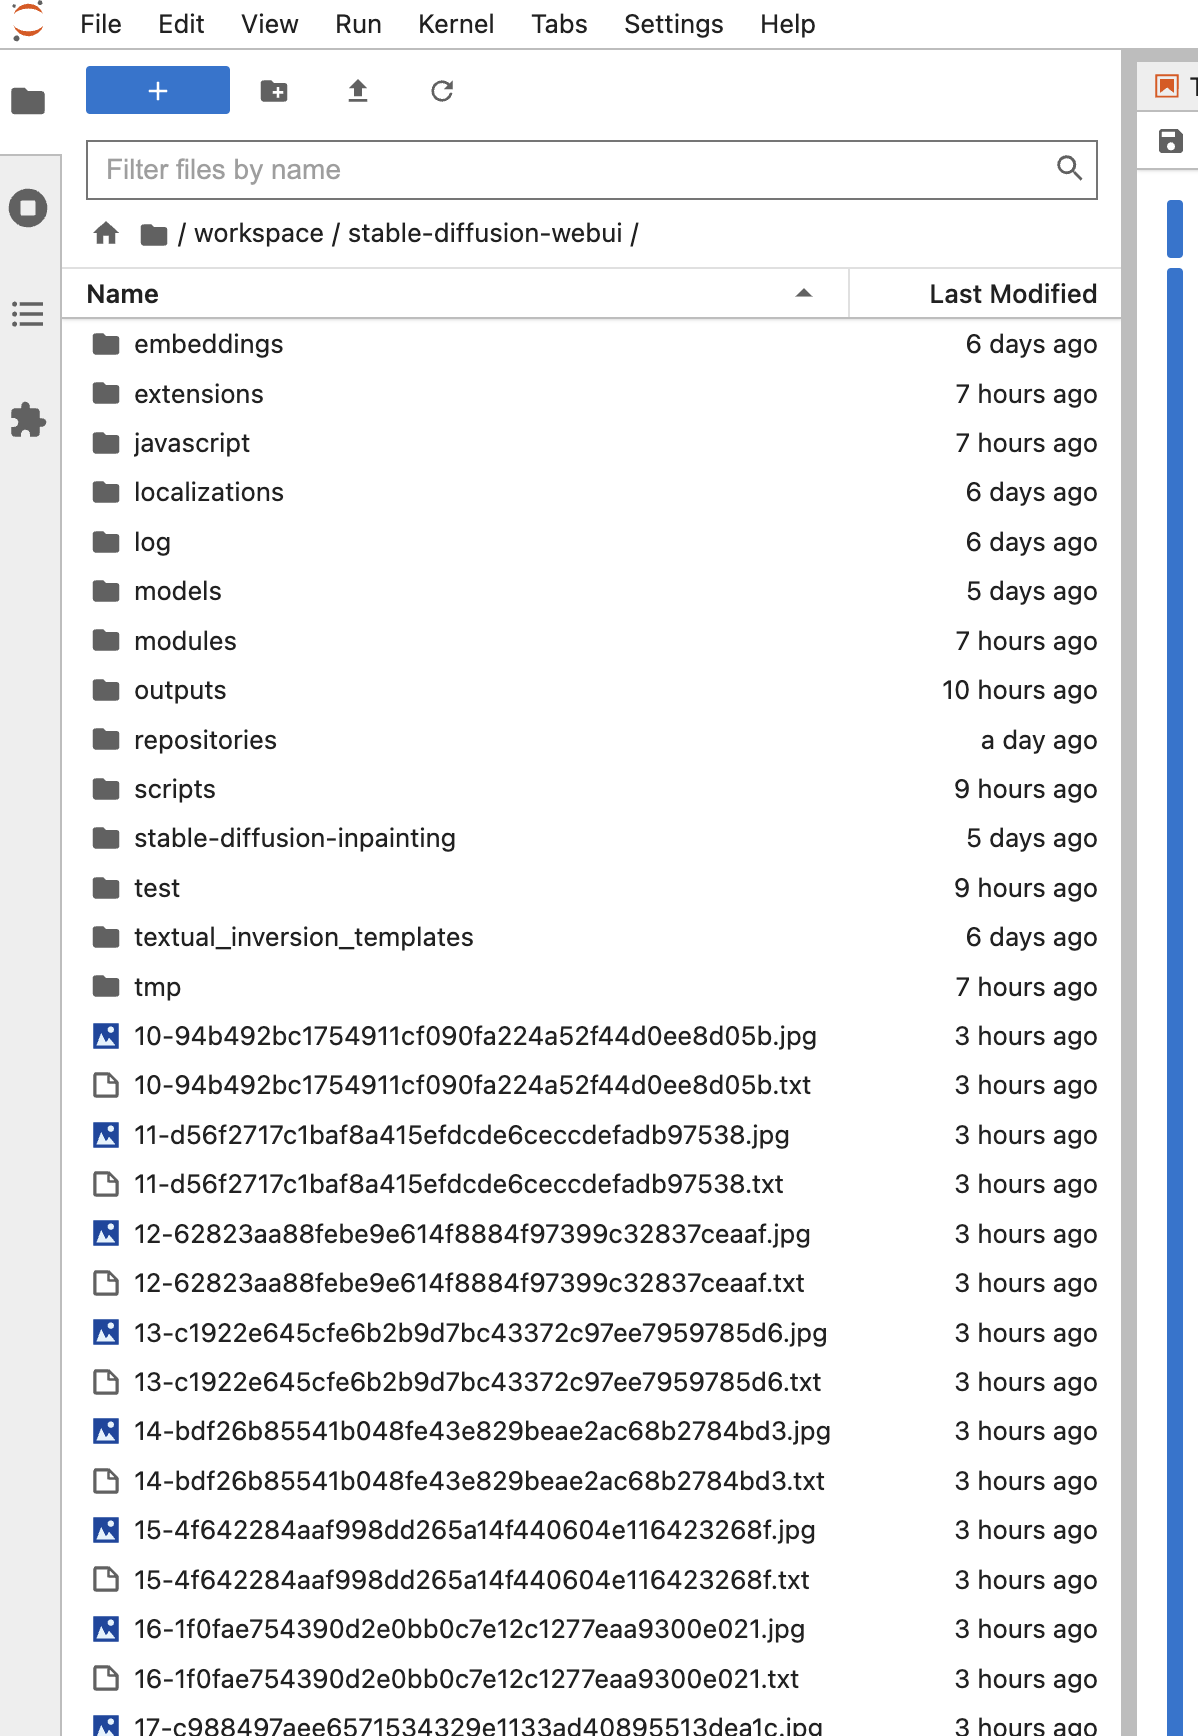Click the blue new launcher button
The image size is (1198, 1736).
pyautogui.click(x=157, y=90)
